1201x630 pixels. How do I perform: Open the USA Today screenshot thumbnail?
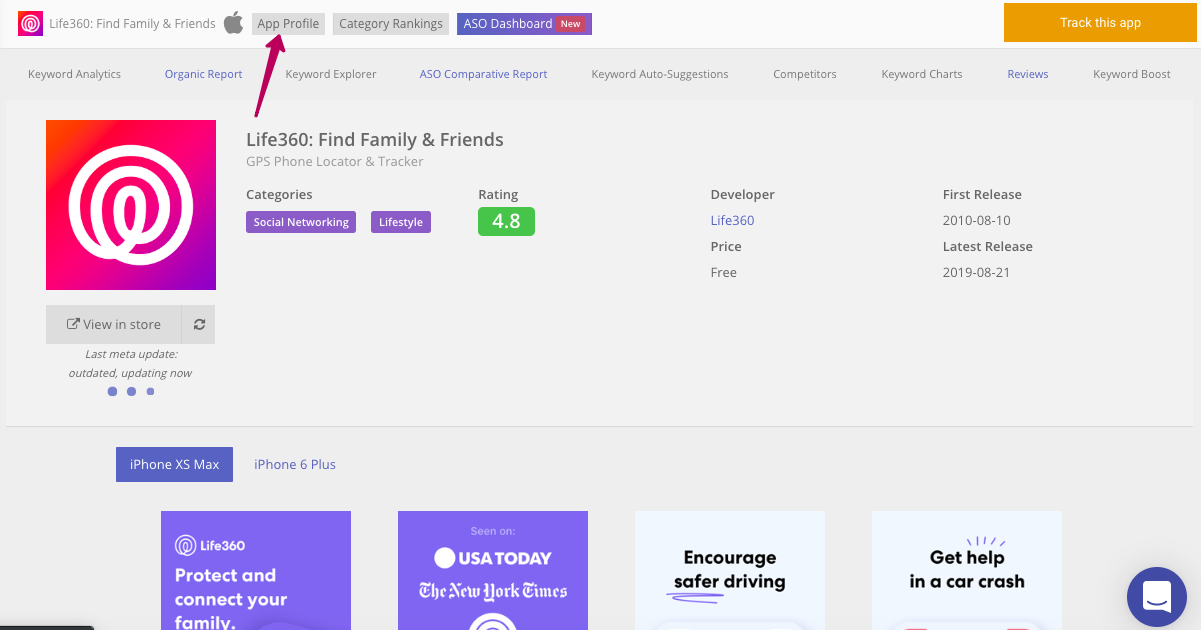(493, 570)
